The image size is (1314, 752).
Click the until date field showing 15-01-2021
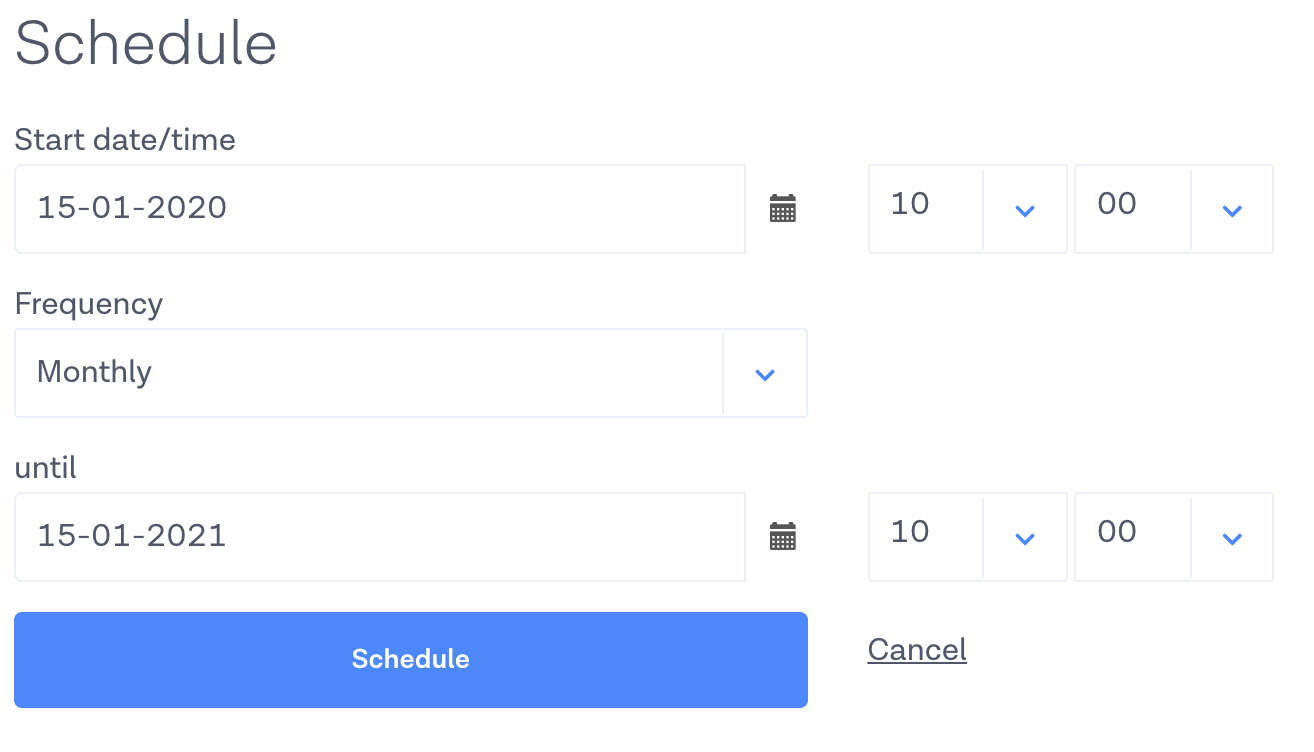(380, 537)
